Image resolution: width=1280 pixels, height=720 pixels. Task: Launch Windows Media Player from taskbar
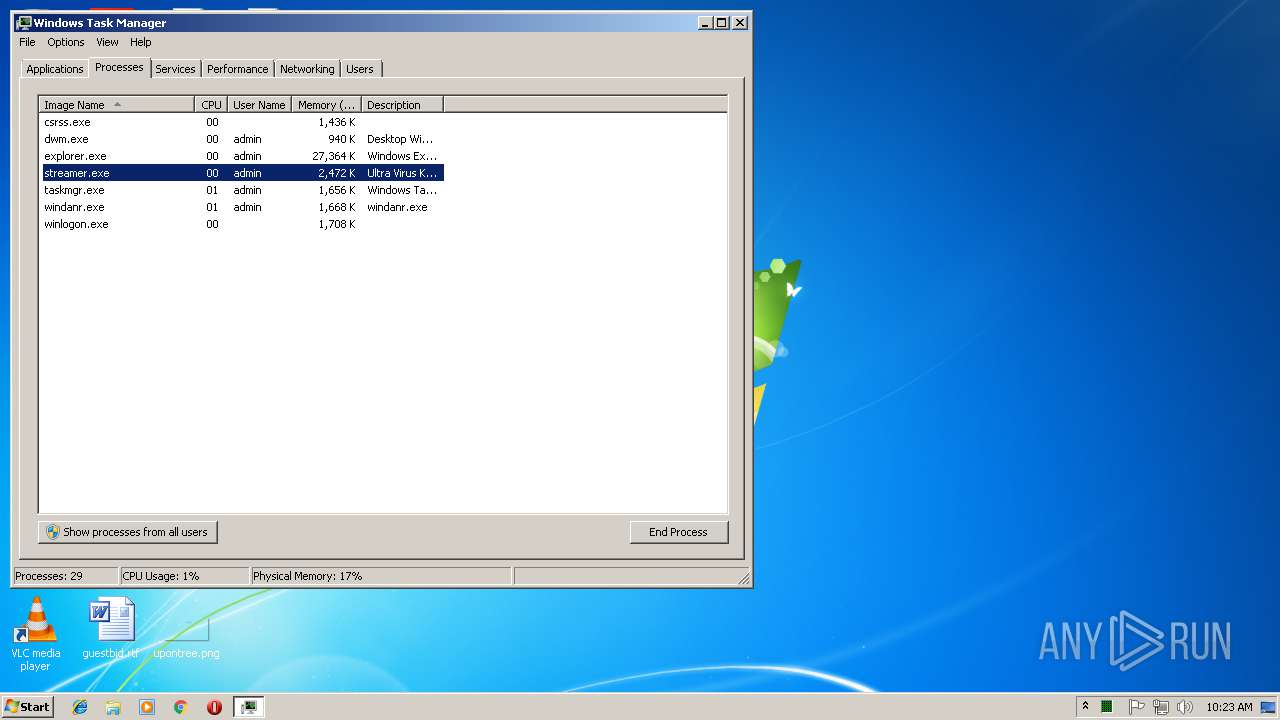(147, 707)
